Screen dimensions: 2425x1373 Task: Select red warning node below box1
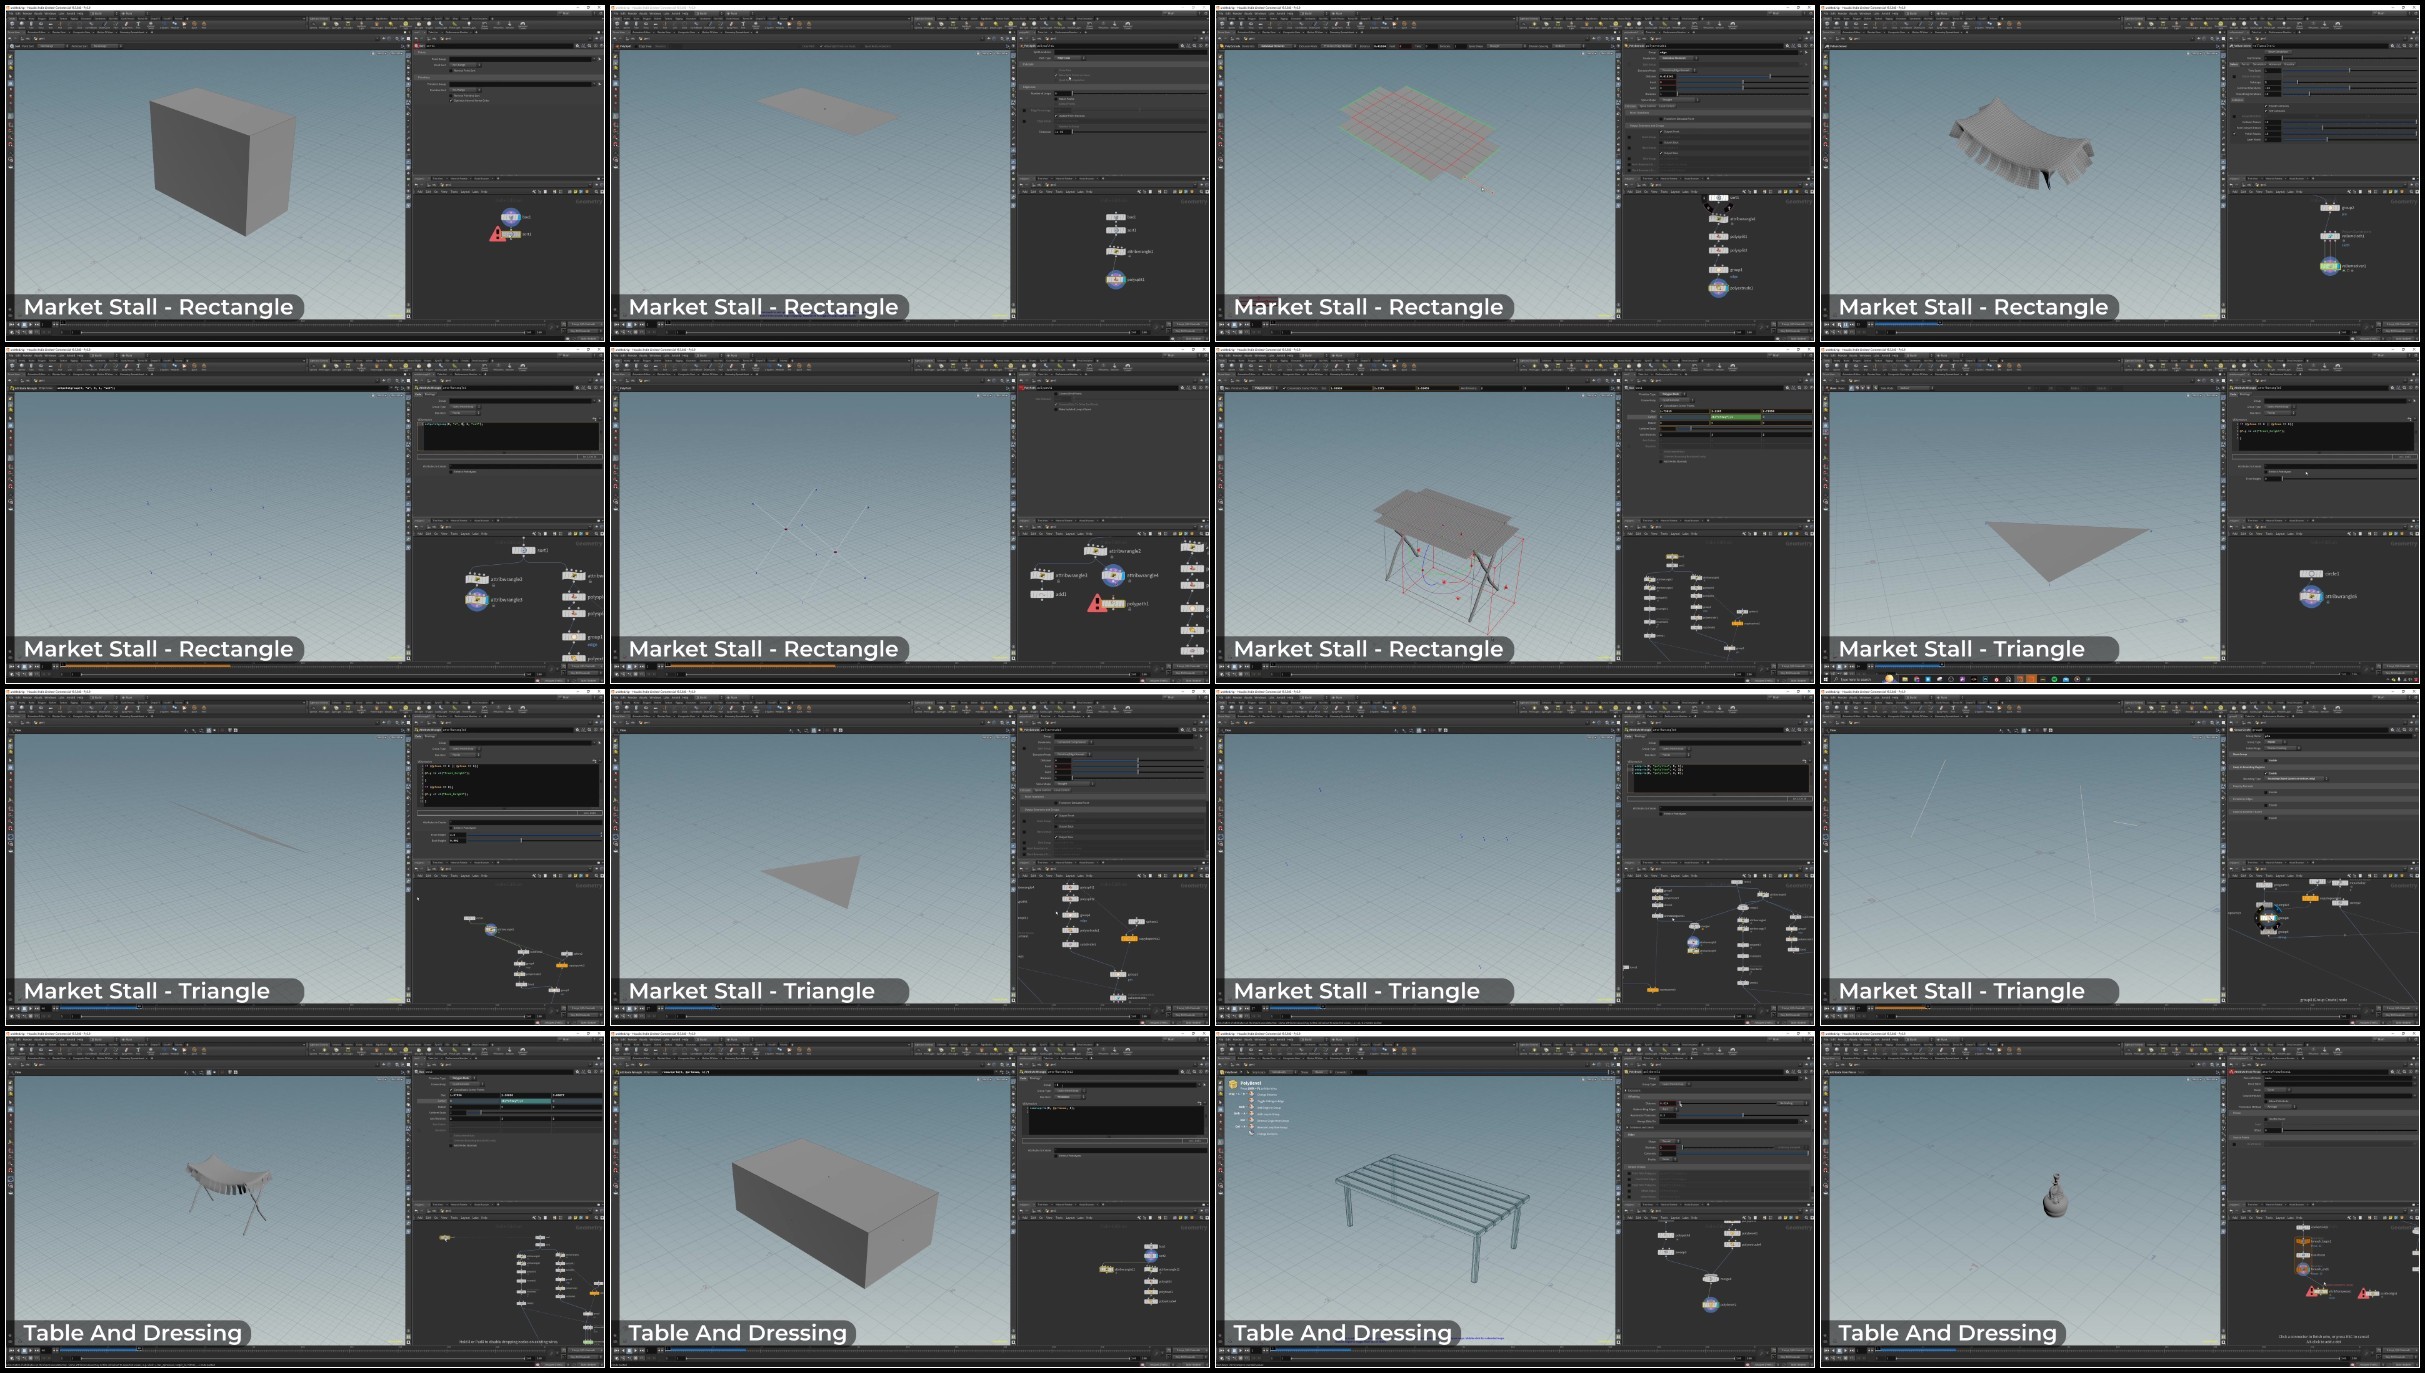click(505, 234)
